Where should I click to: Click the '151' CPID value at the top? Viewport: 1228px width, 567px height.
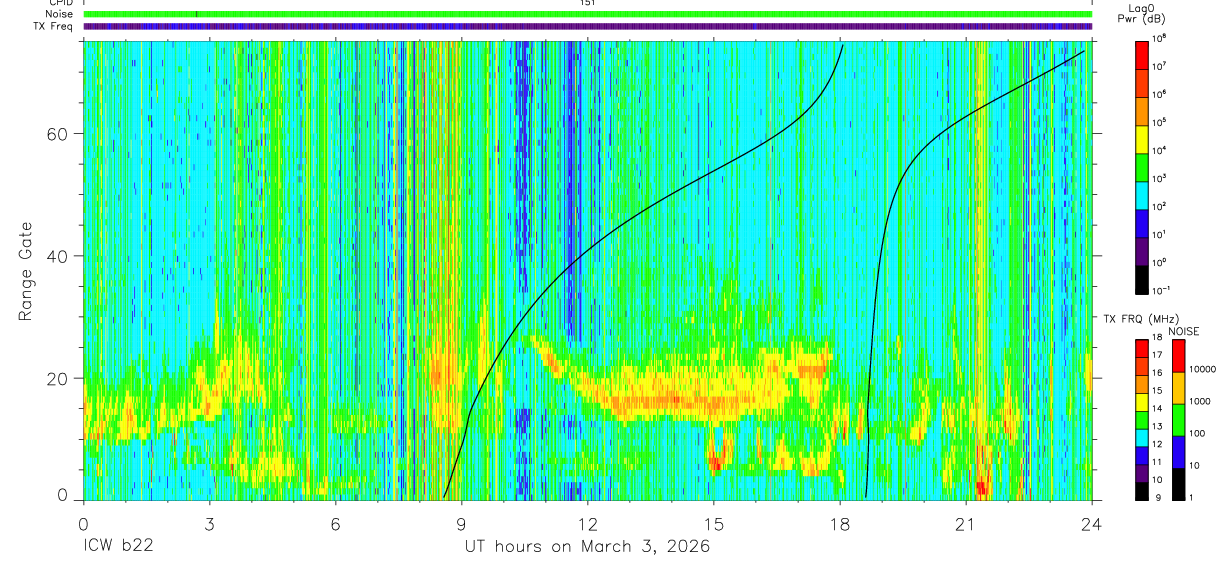(588, 3)
